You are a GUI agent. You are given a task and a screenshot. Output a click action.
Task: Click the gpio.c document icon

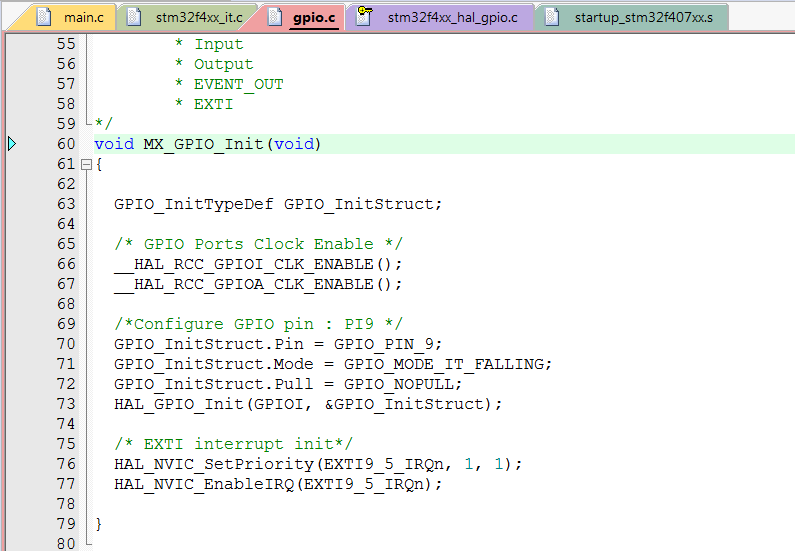point(275,17)
